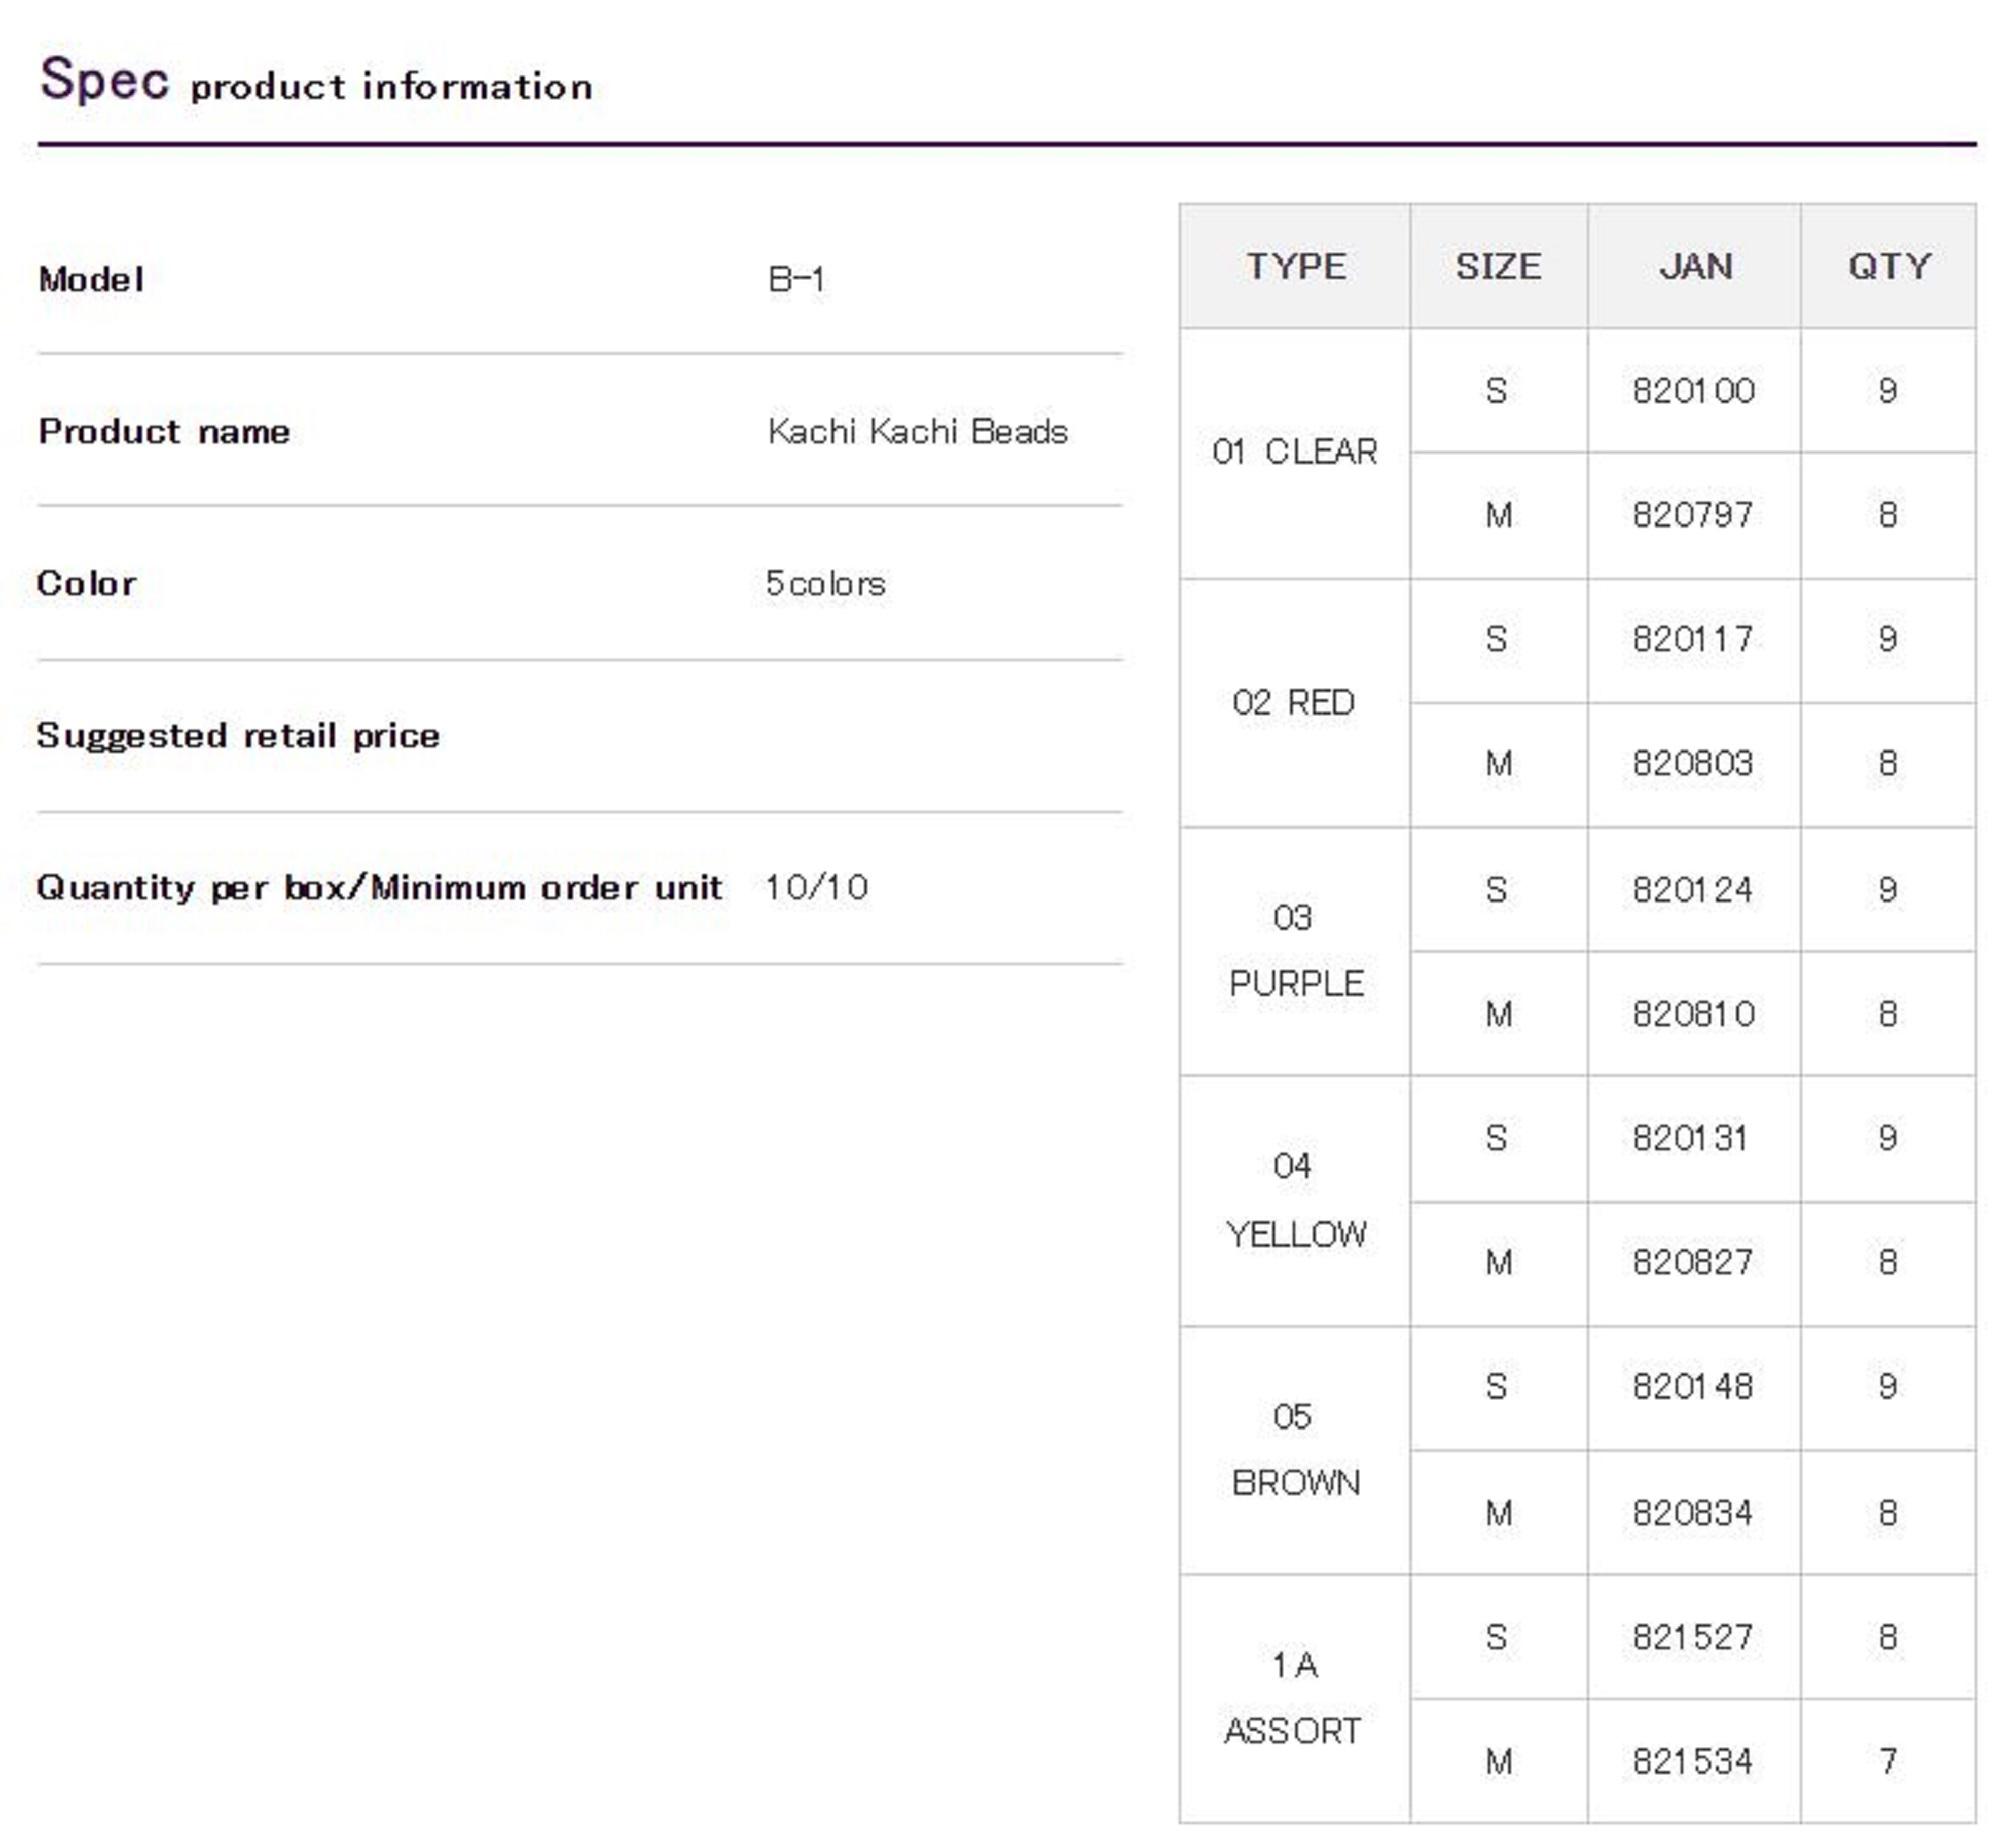The width and height of the screenshot is (2000, 1842).
Task: Click quantity 8 in the 820827 row
Action: [1888, 1262]
